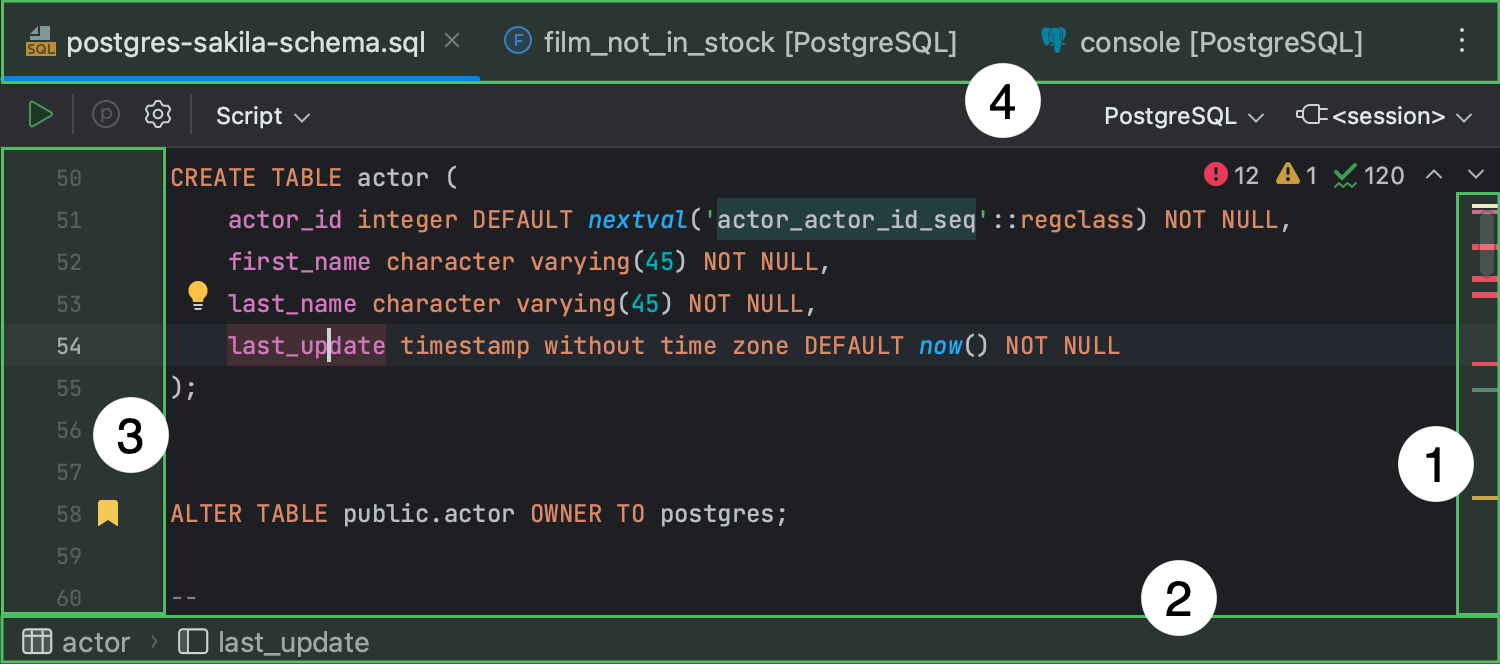
Task: Jump to previous highlighted error arrow
Action: click(x=1434, y=175)
